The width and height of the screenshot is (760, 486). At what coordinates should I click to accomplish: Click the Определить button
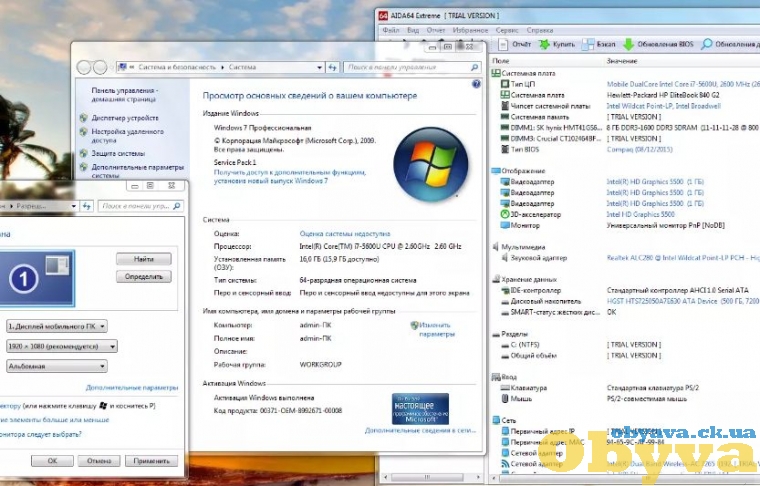[x=143, y=277]
